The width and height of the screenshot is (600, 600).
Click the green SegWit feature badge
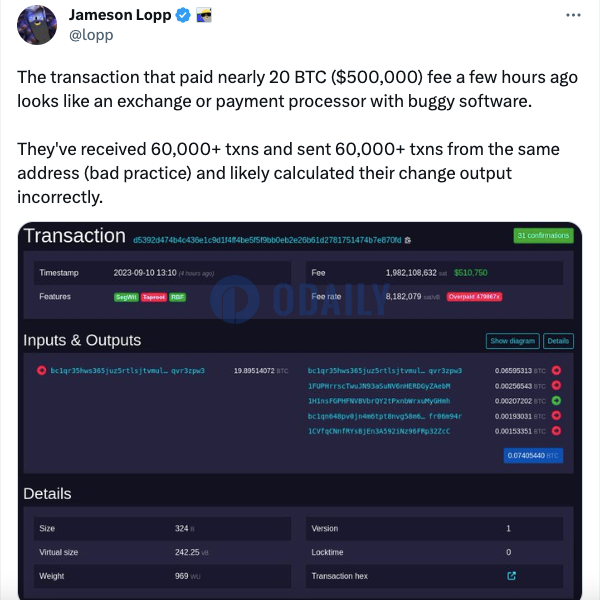126,297
